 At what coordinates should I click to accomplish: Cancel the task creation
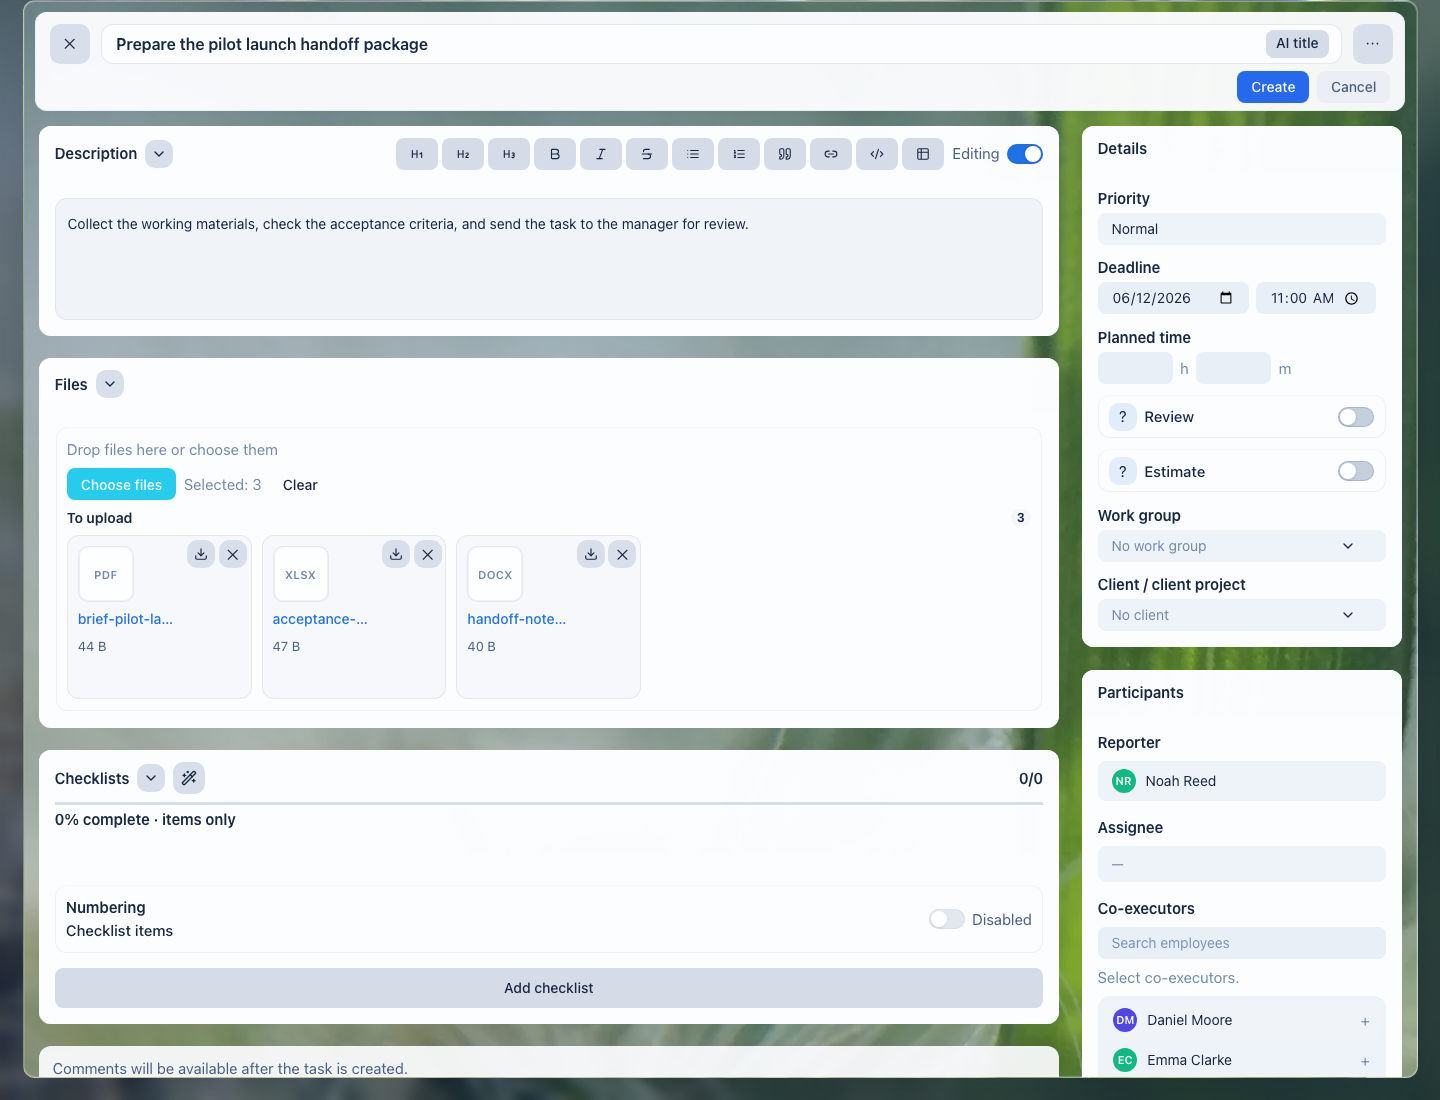(1353, 87)
